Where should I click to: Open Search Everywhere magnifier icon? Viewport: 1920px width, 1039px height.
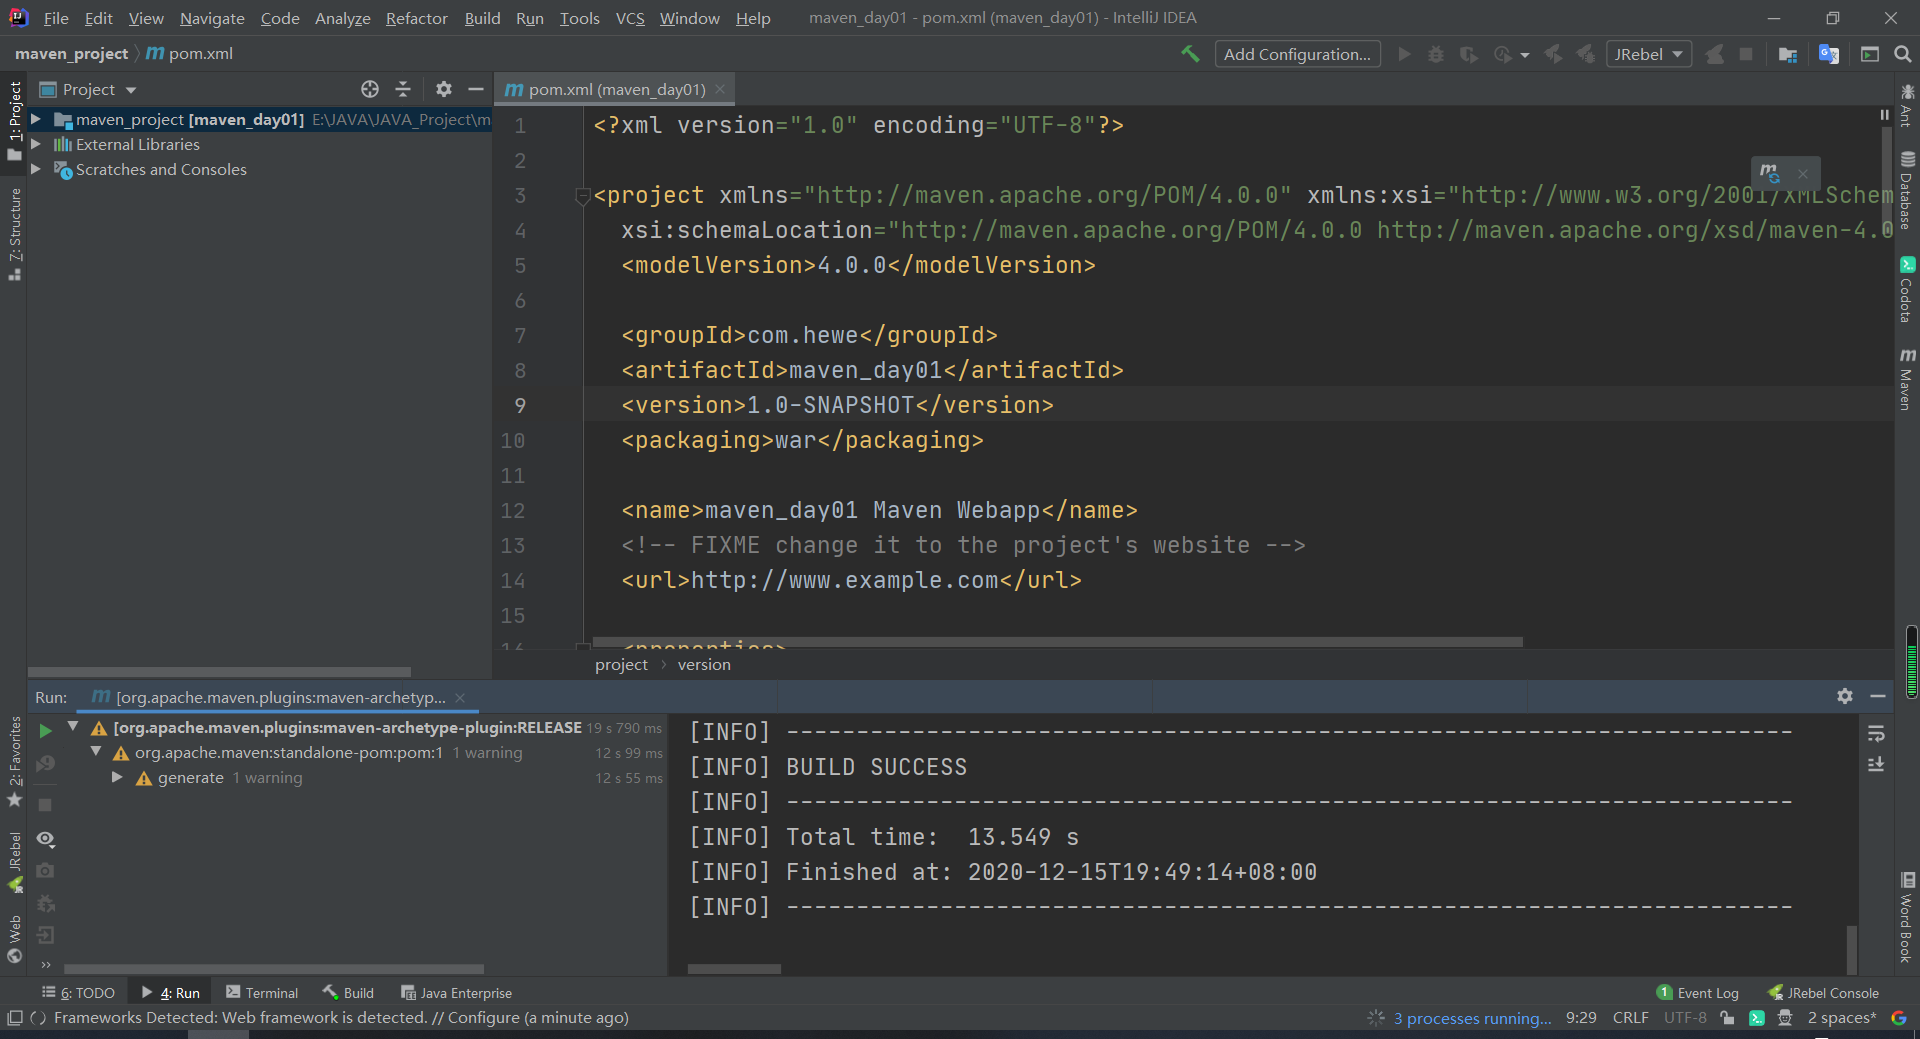pos(1903,54)
